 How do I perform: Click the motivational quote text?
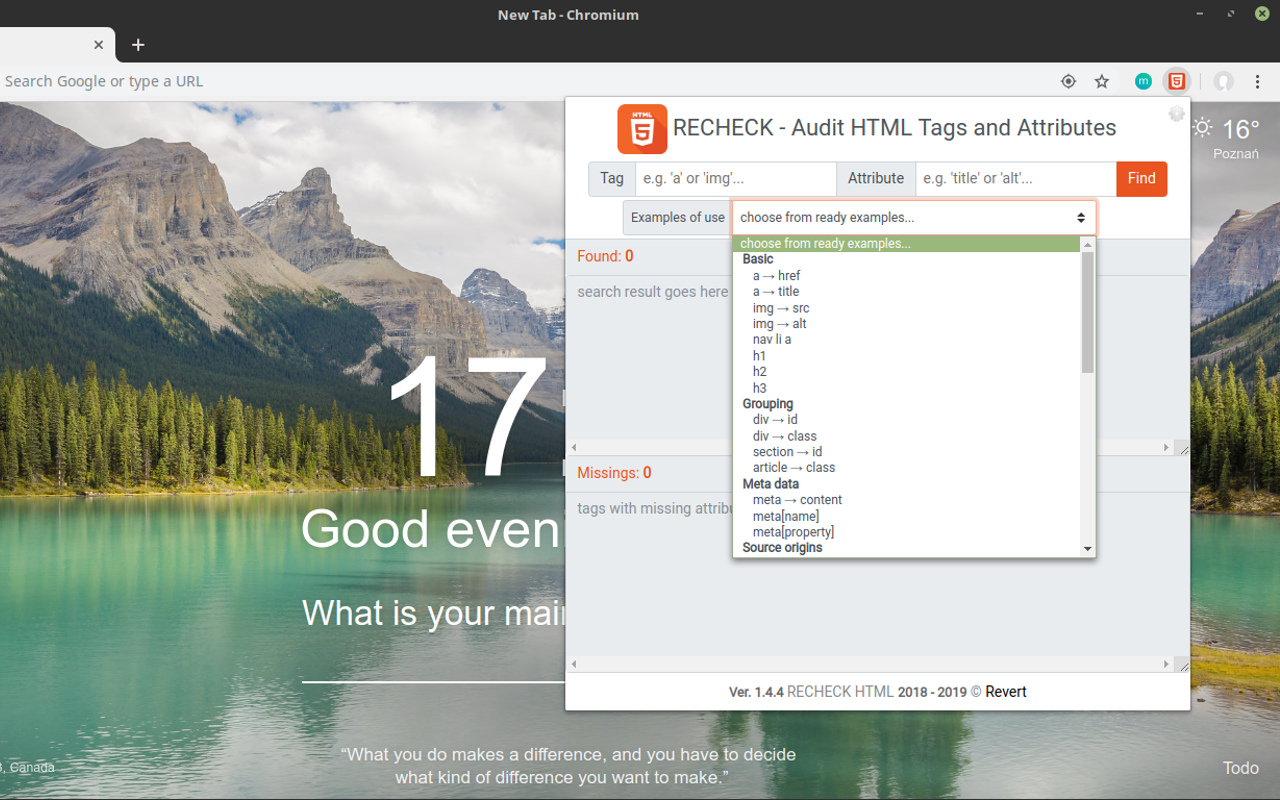click(568, 766)
